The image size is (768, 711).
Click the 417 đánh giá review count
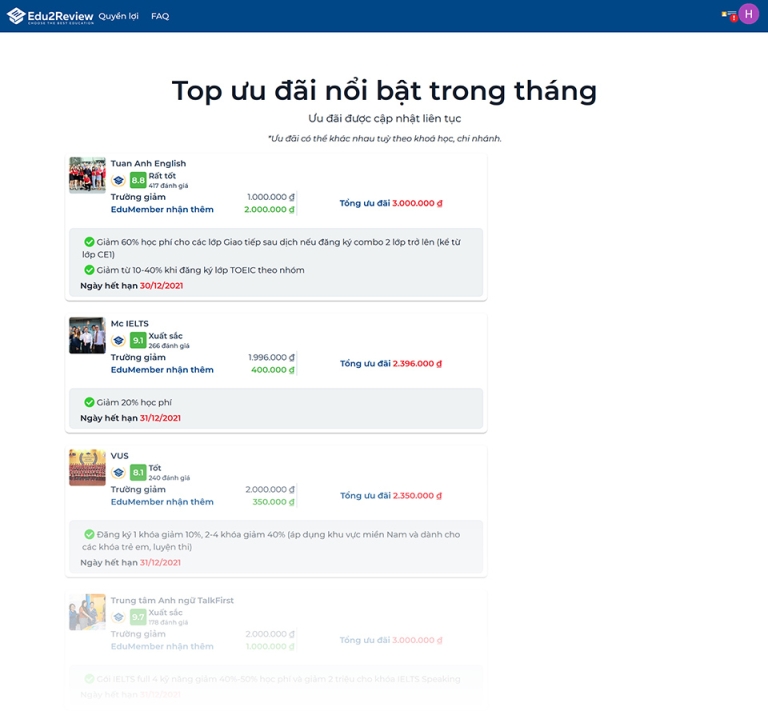[168, 186]
